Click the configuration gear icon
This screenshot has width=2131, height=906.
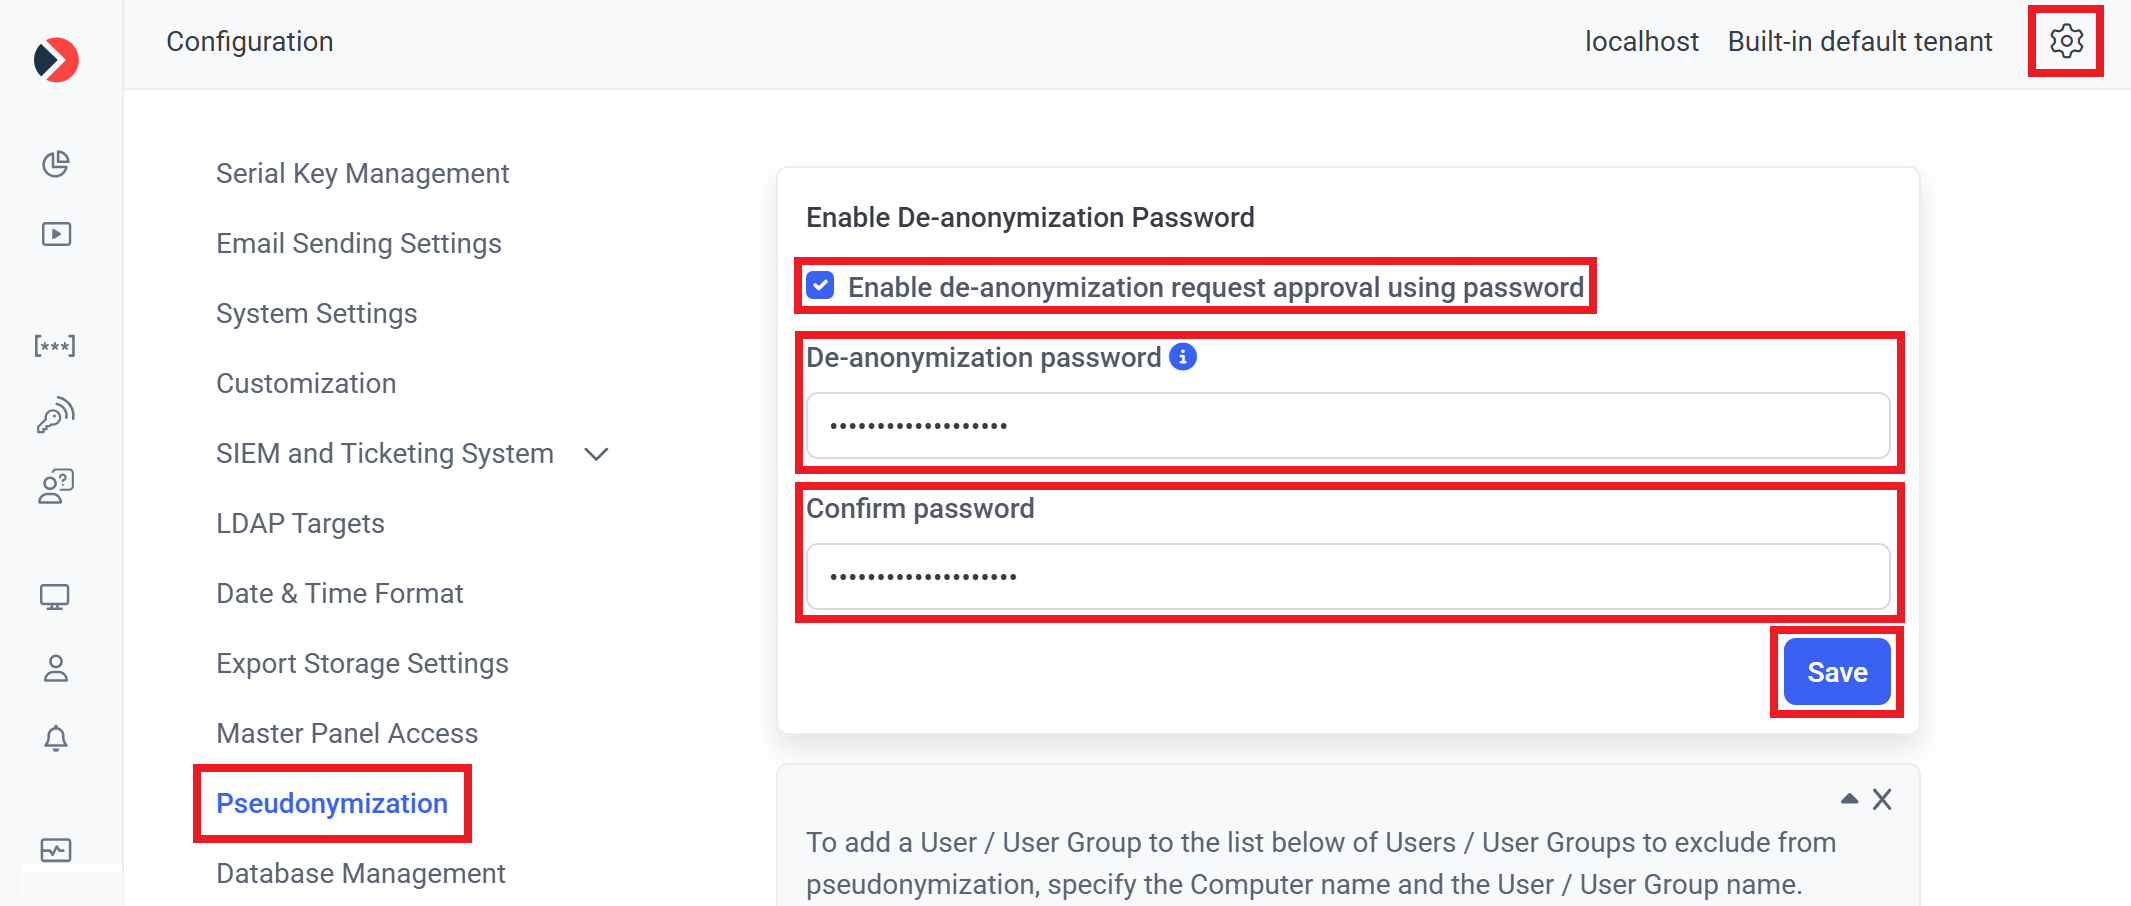[x=2066, y=41]
